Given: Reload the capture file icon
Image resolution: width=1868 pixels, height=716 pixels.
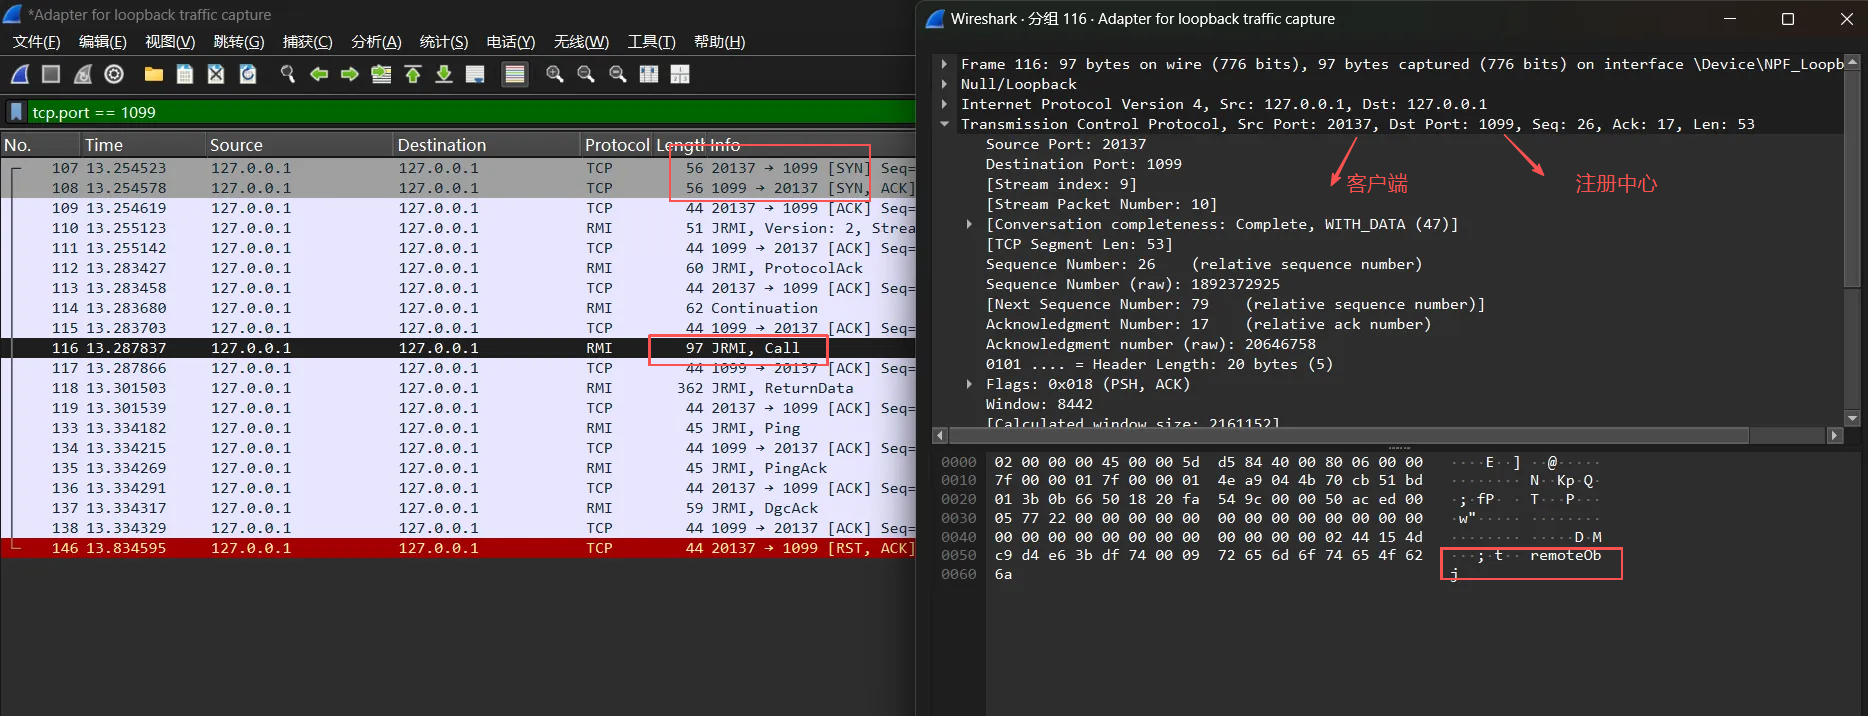Looking at the screenshot, I should [x=248, y=74].
